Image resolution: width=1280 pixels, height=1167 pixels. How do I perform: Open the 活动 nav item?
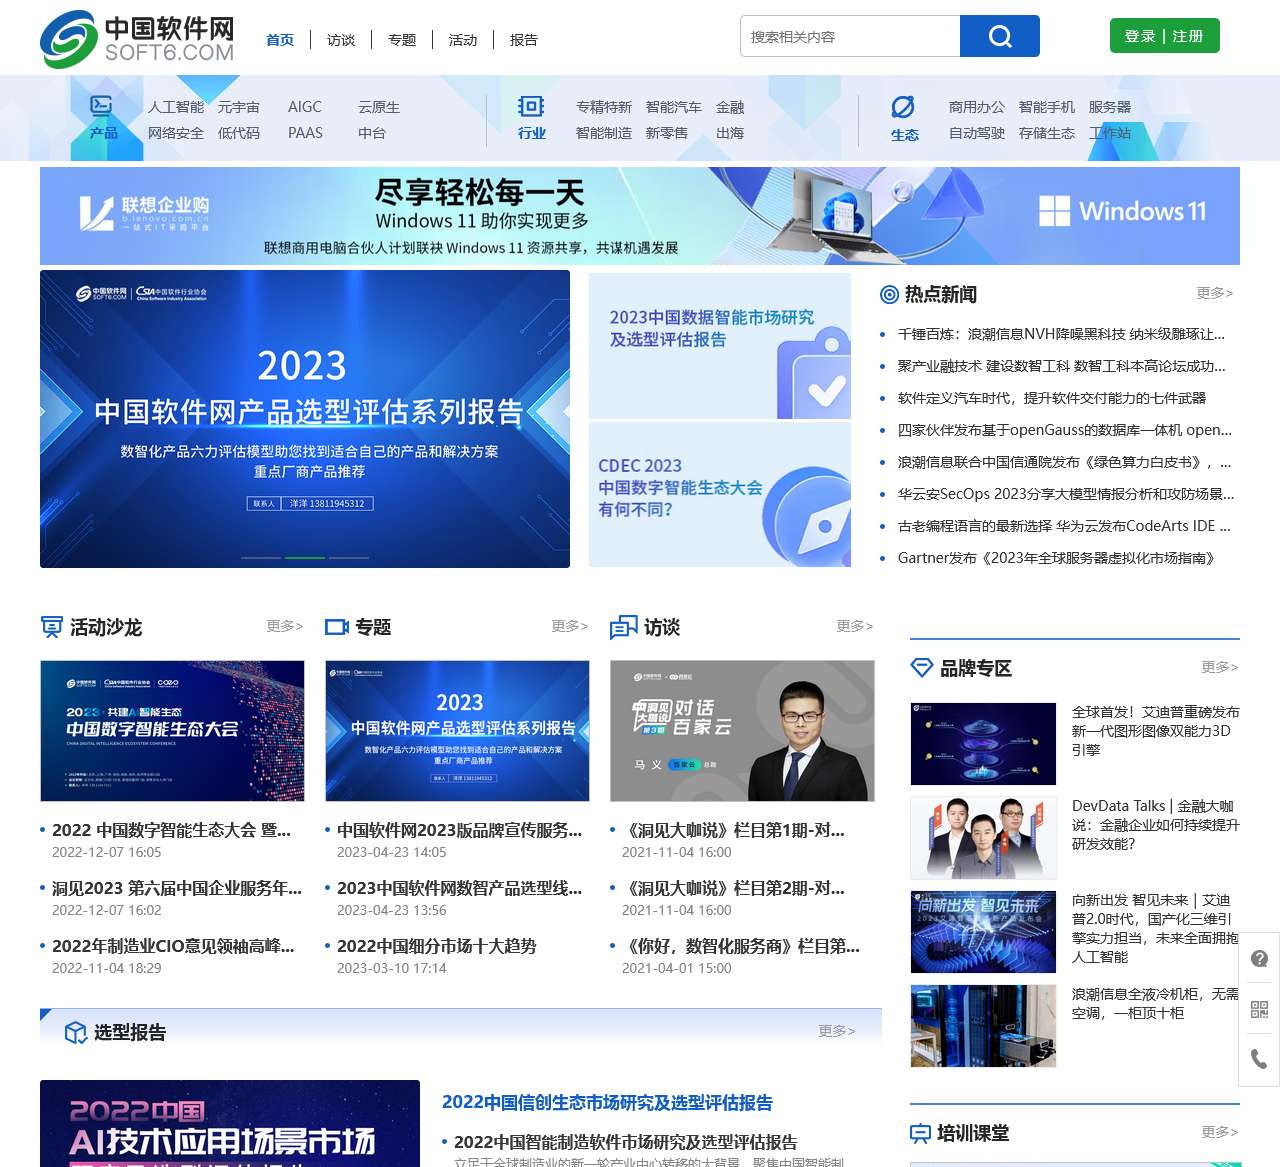(463, 40)
